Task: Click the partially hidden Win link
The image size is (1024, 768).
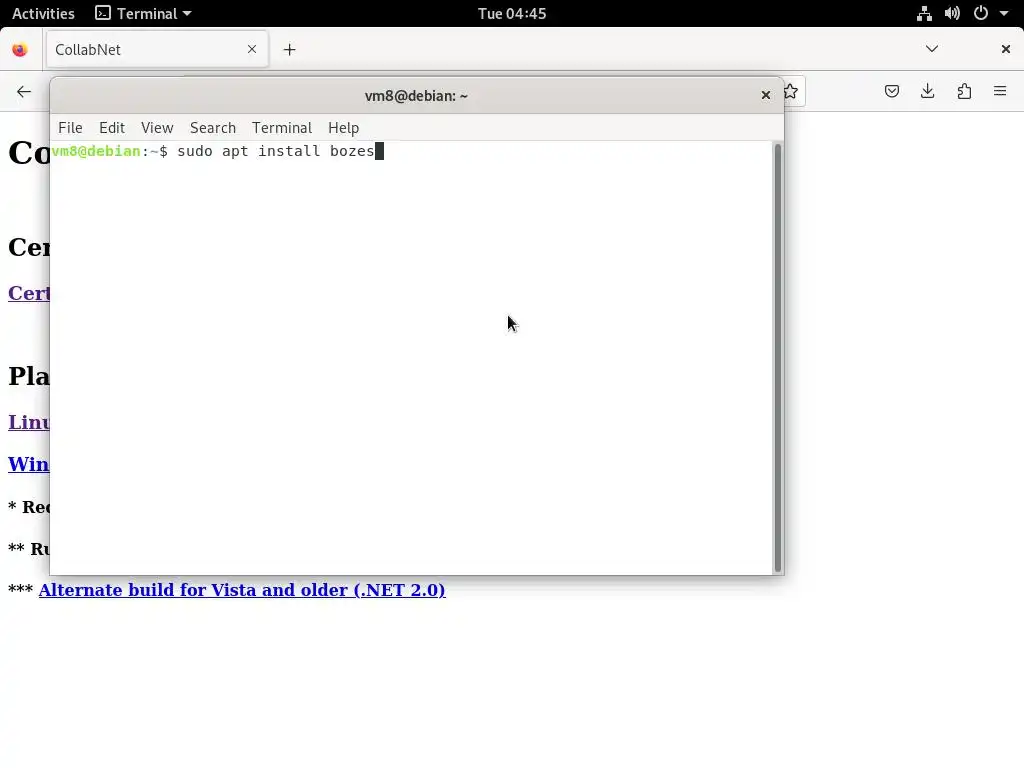Action: (x=29, y=464)
